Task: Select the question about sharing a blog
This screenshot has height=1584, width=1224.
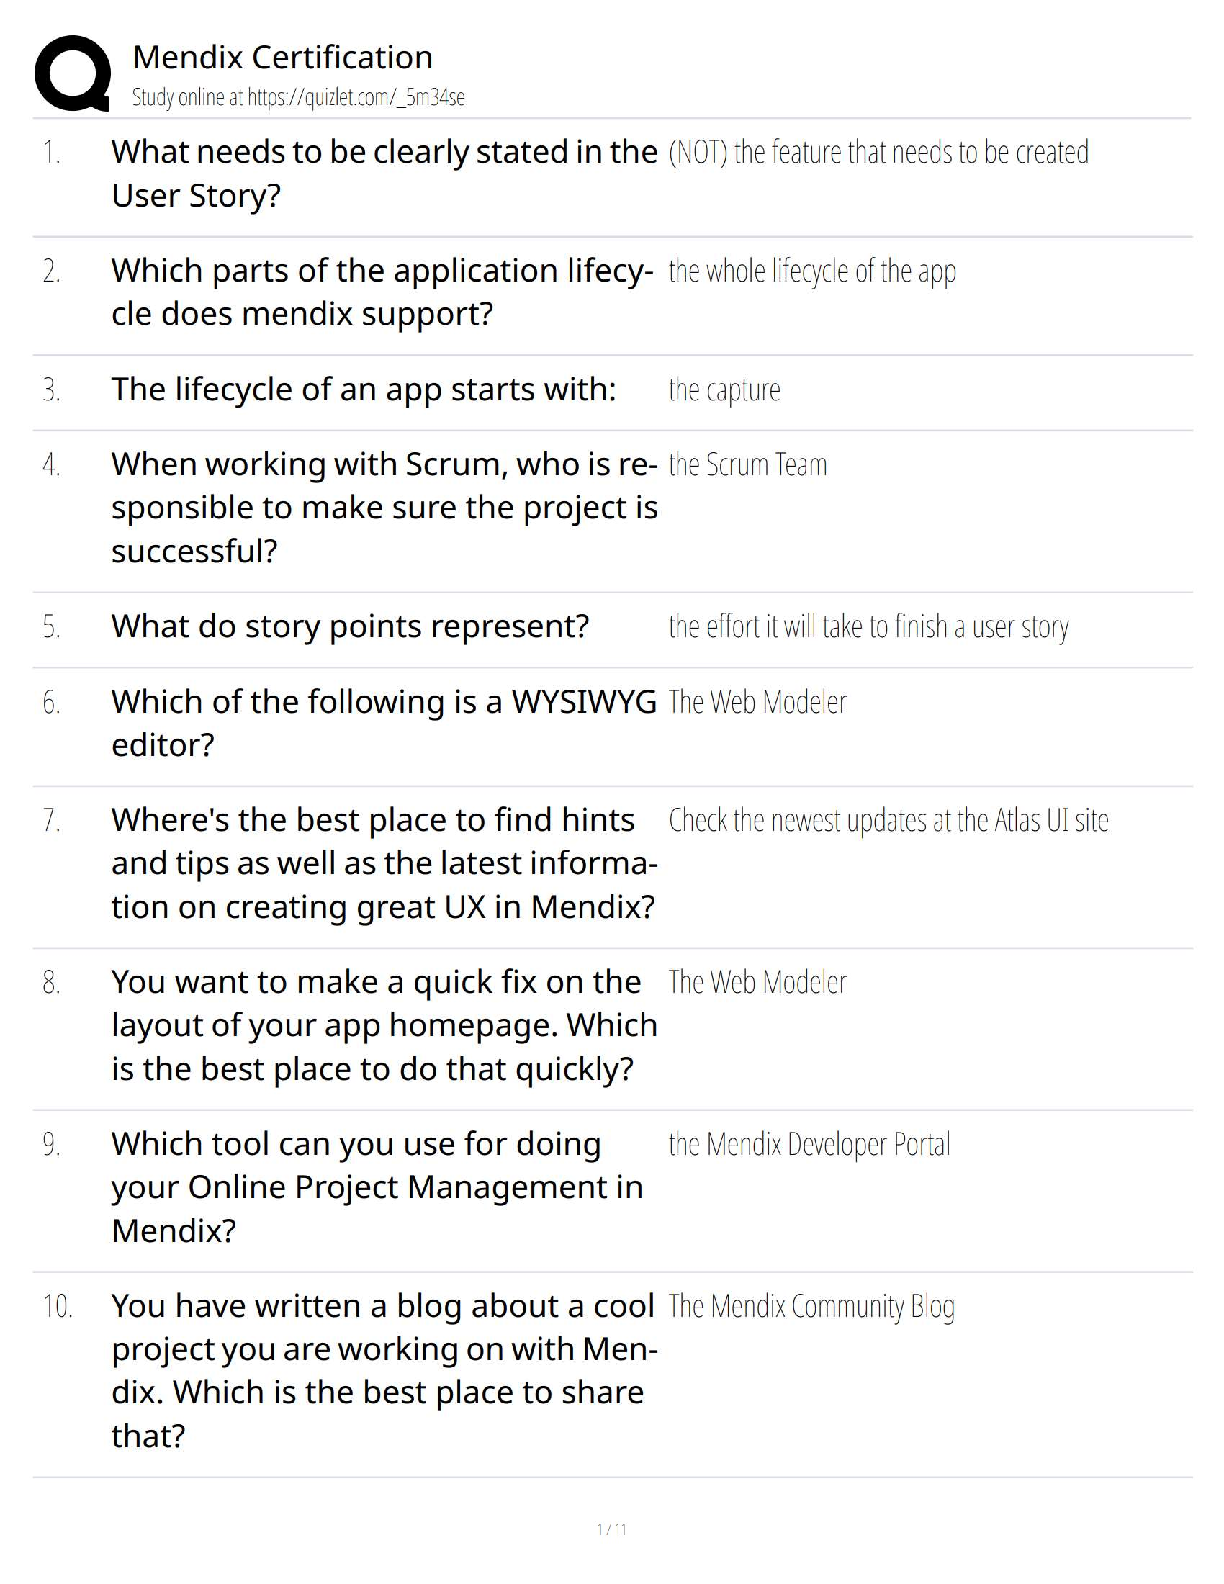Action: (384, 1370)
